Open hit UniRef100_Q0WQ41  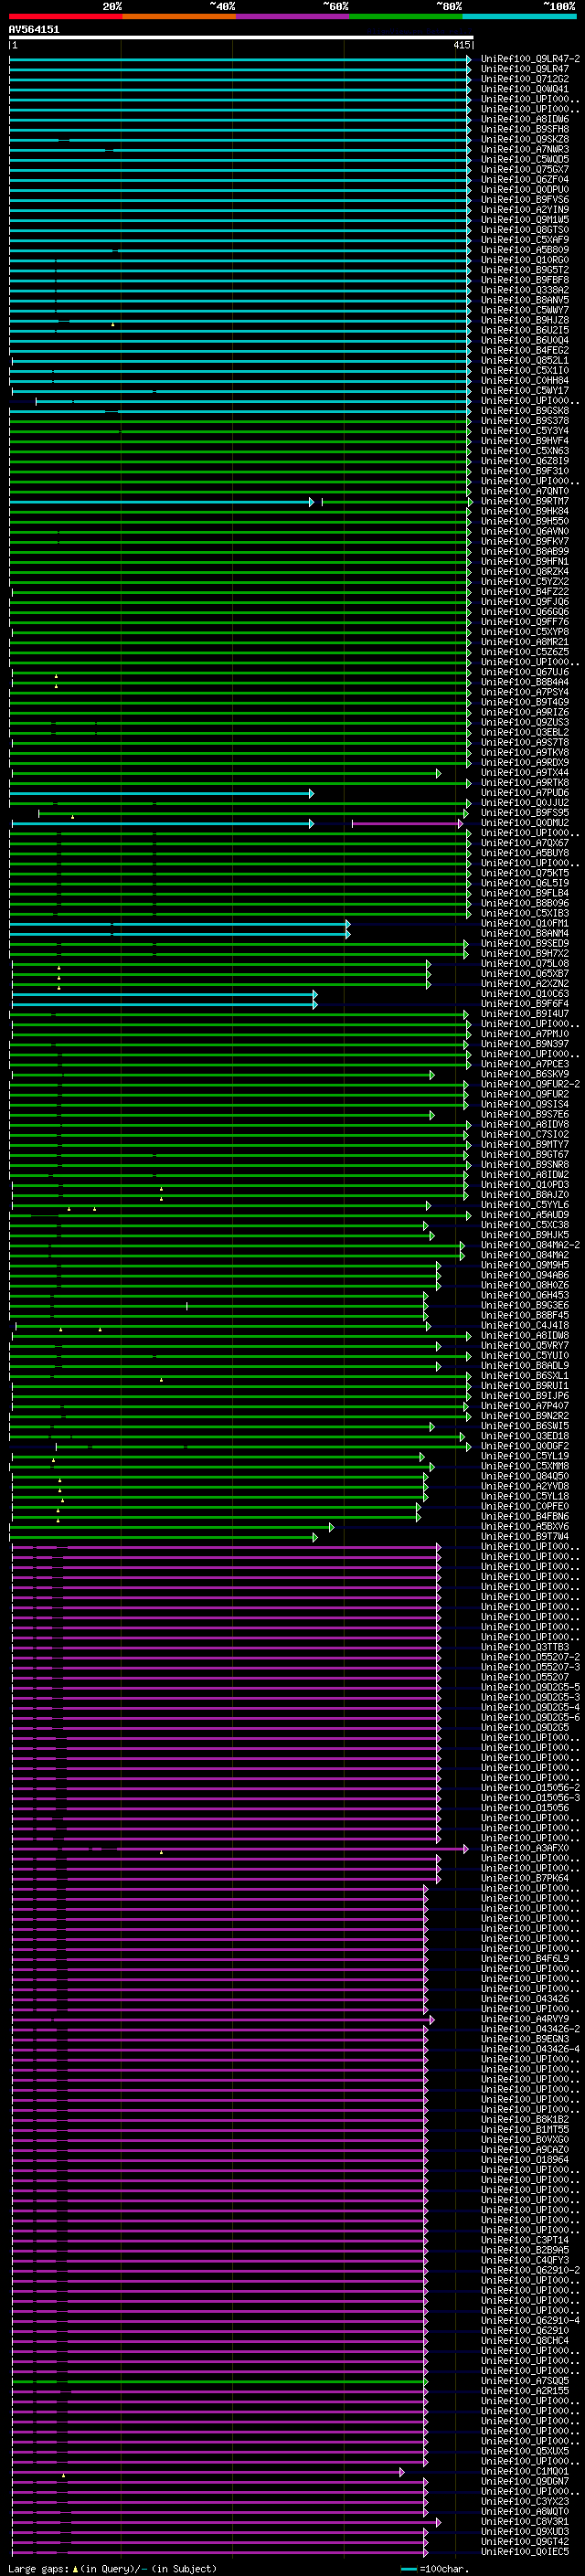pyautogui.click(x=525, y=89)
